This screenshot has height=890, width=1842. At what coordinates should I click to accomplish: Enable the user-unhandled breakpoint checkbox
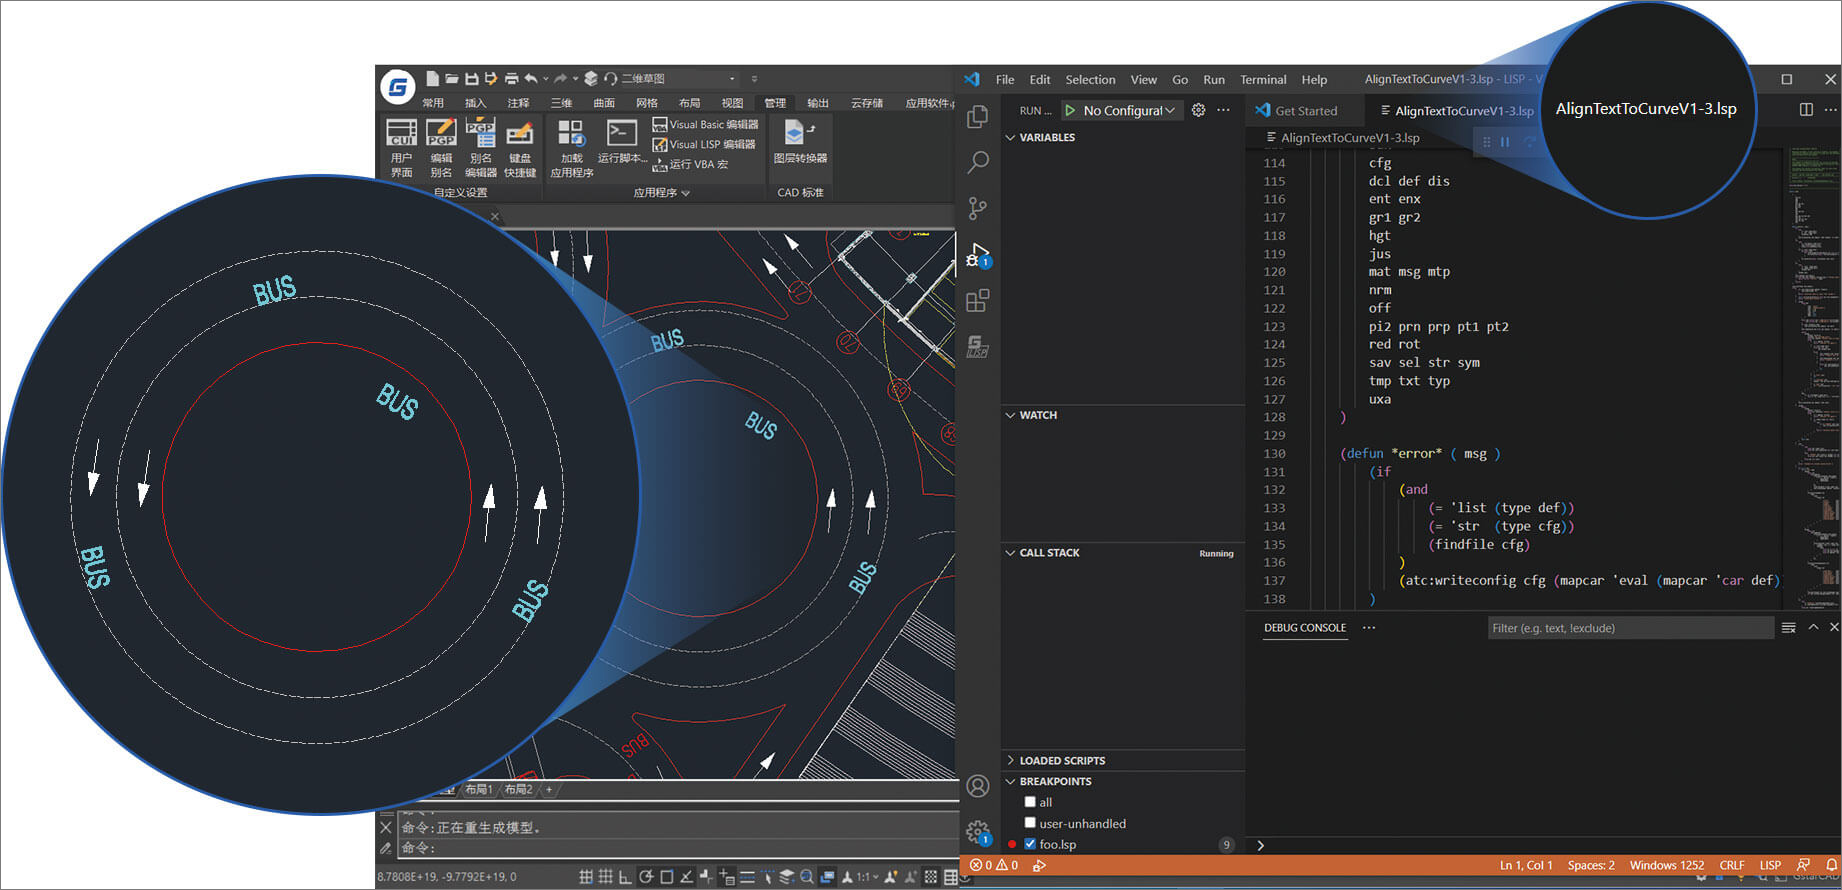click(x=1030, y=823)
